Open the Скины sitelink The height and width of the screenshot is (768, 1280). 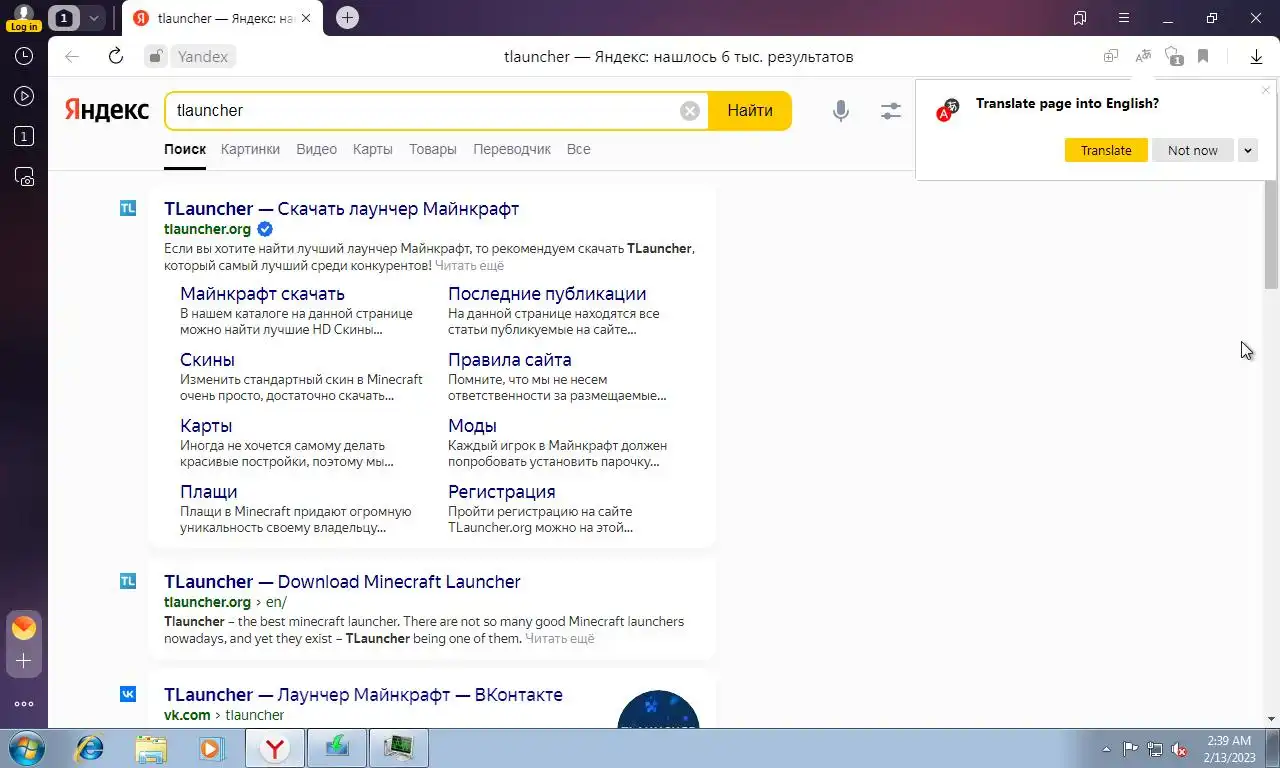[x=207, y=360]
